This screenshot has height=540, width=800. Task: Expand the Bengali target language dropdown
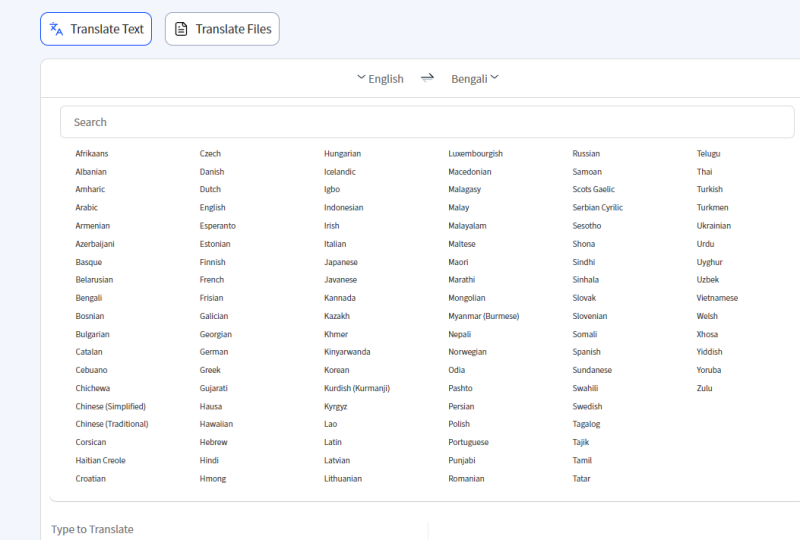(474, 79)
